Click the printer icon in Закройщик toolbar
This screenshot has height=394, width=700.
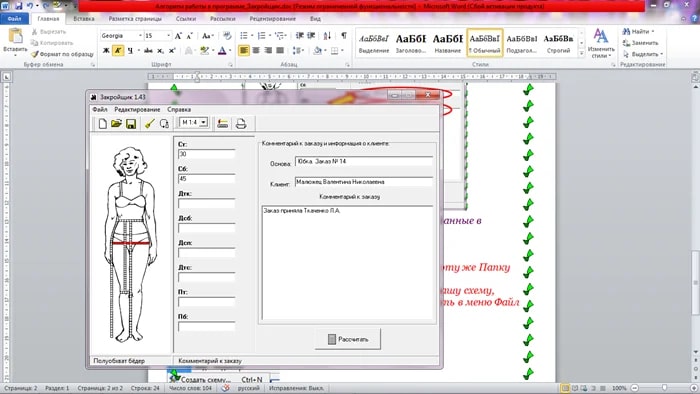pos(241,124)
